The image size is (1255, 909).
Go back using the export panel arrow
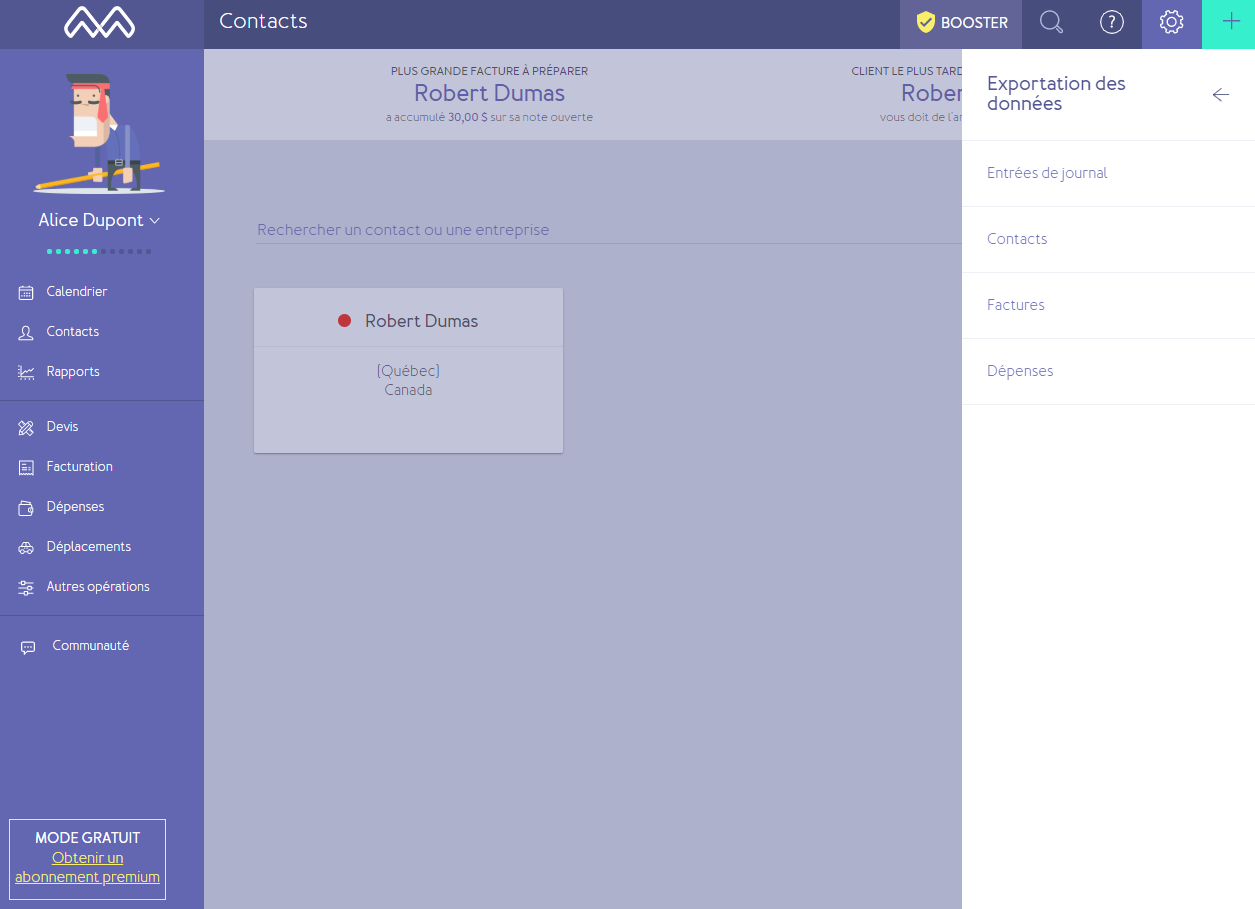pyautogui.click(x=1221, y=94)
